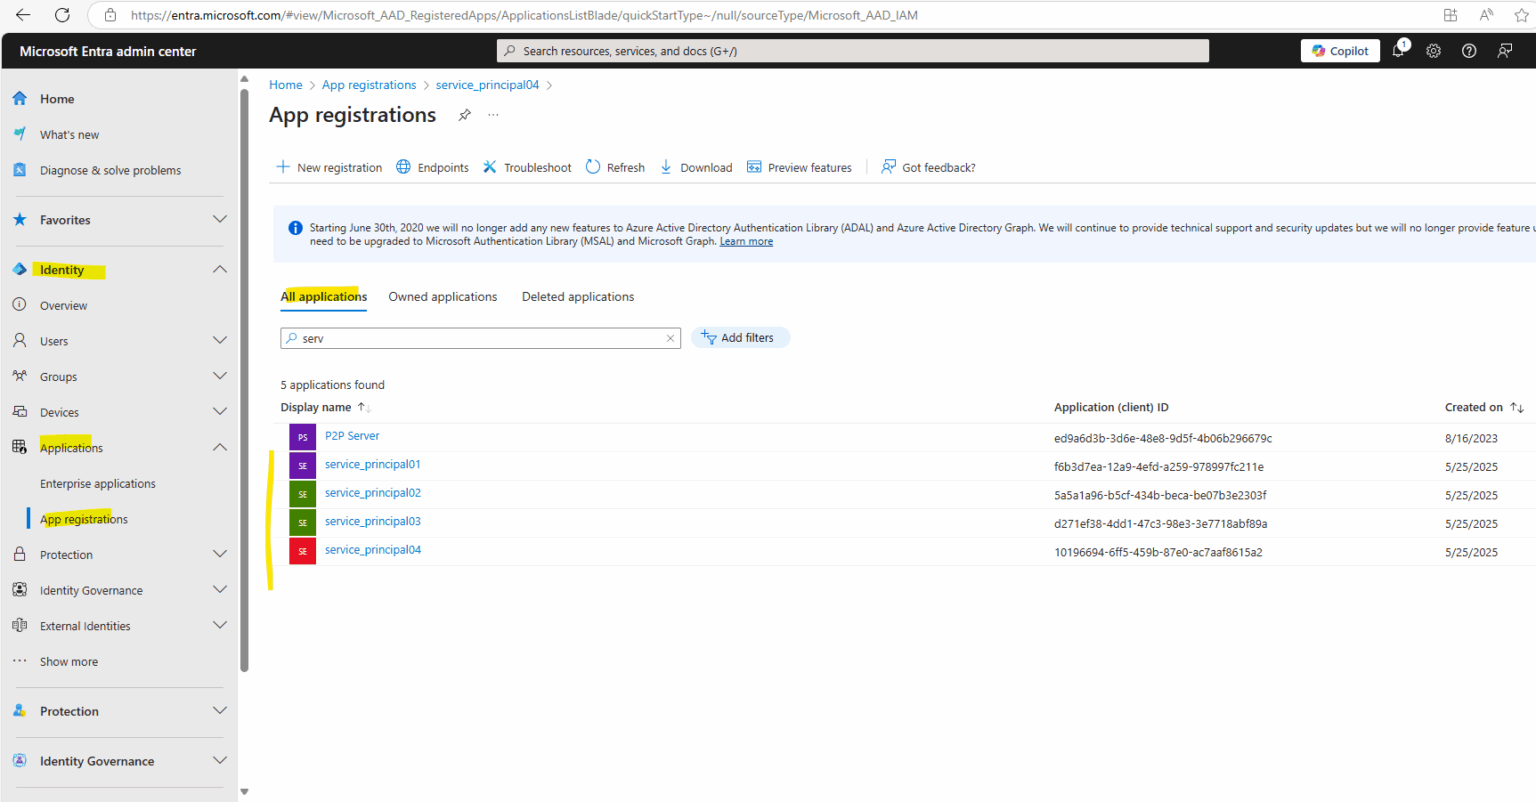The height and width of the screenshot is (802, 1536).
Task: Launch the Troubleshoot tool
Action: point(526,167)
